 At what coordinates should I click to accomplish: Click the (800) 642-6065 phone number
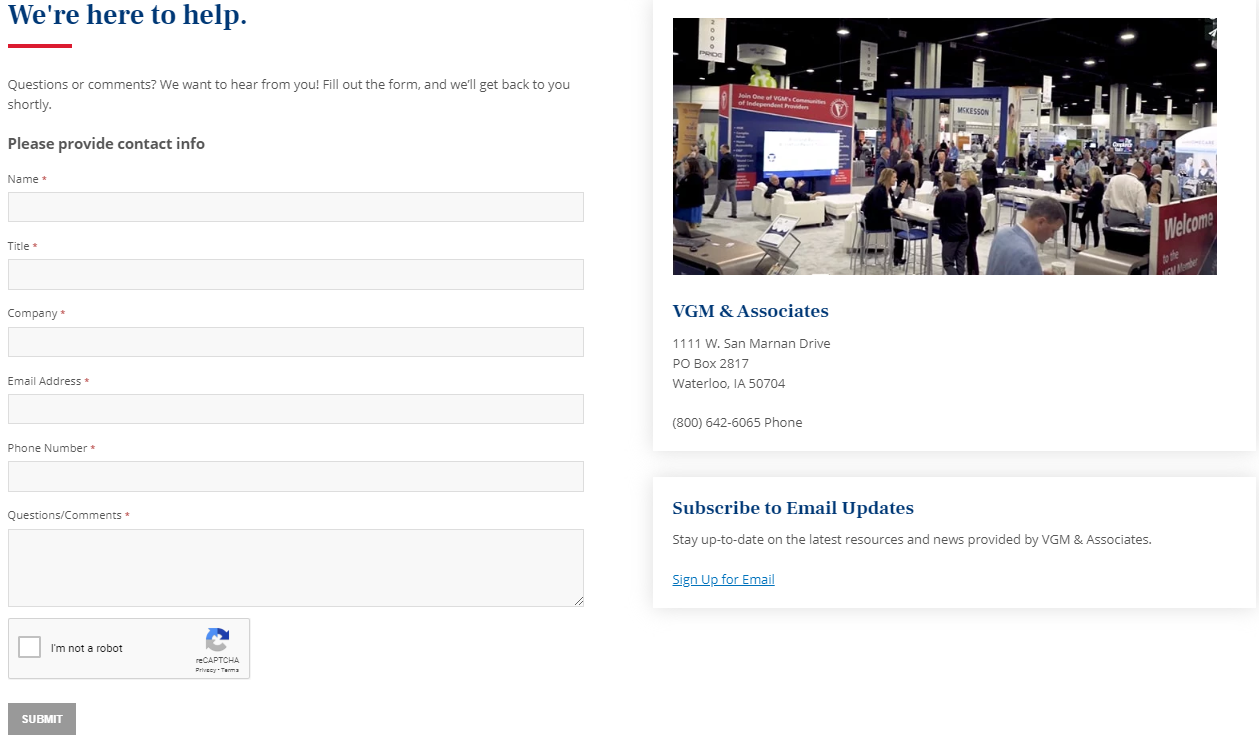[717, 423]
